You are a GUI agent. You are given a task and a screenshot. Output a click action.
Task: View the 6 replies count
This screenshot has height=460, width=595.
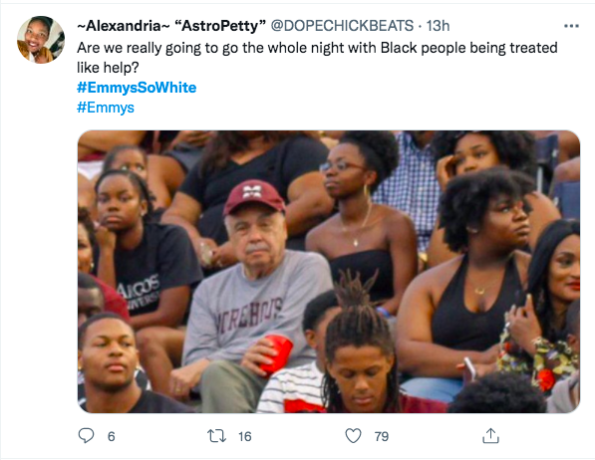(x=111, y=436)
